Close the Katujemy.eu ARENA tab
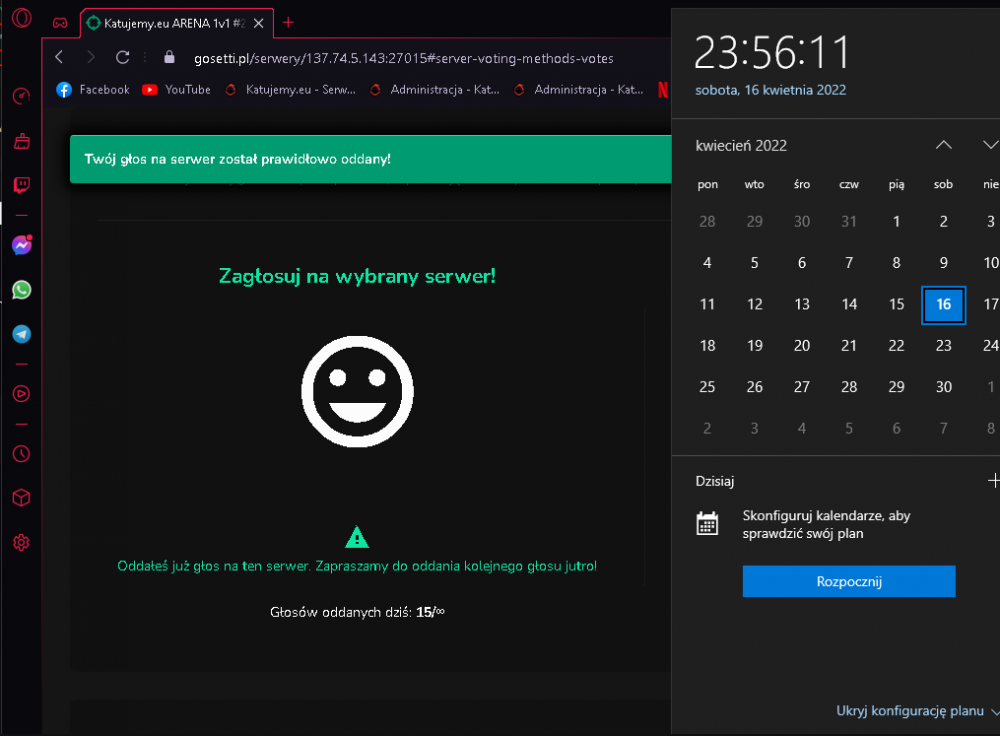Viewport: 1000px width, 736px height. 258,24
